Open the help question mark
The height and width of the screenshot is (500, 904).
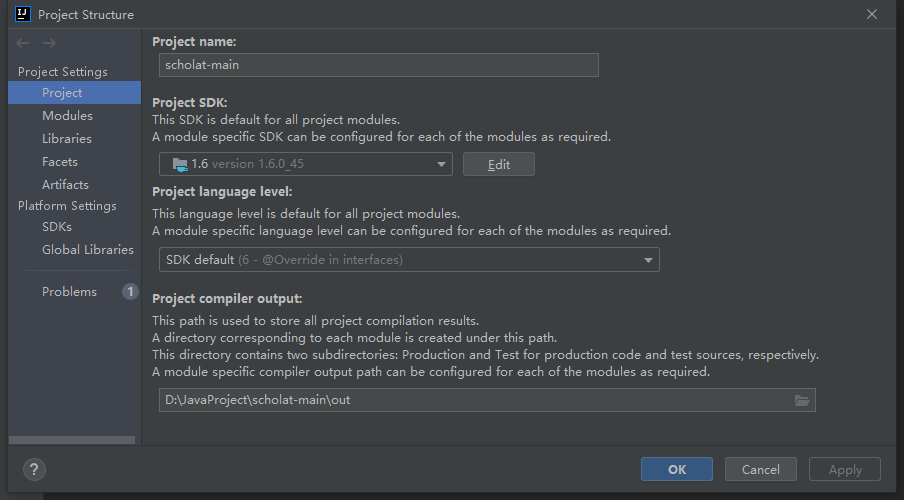click(34, 469)
